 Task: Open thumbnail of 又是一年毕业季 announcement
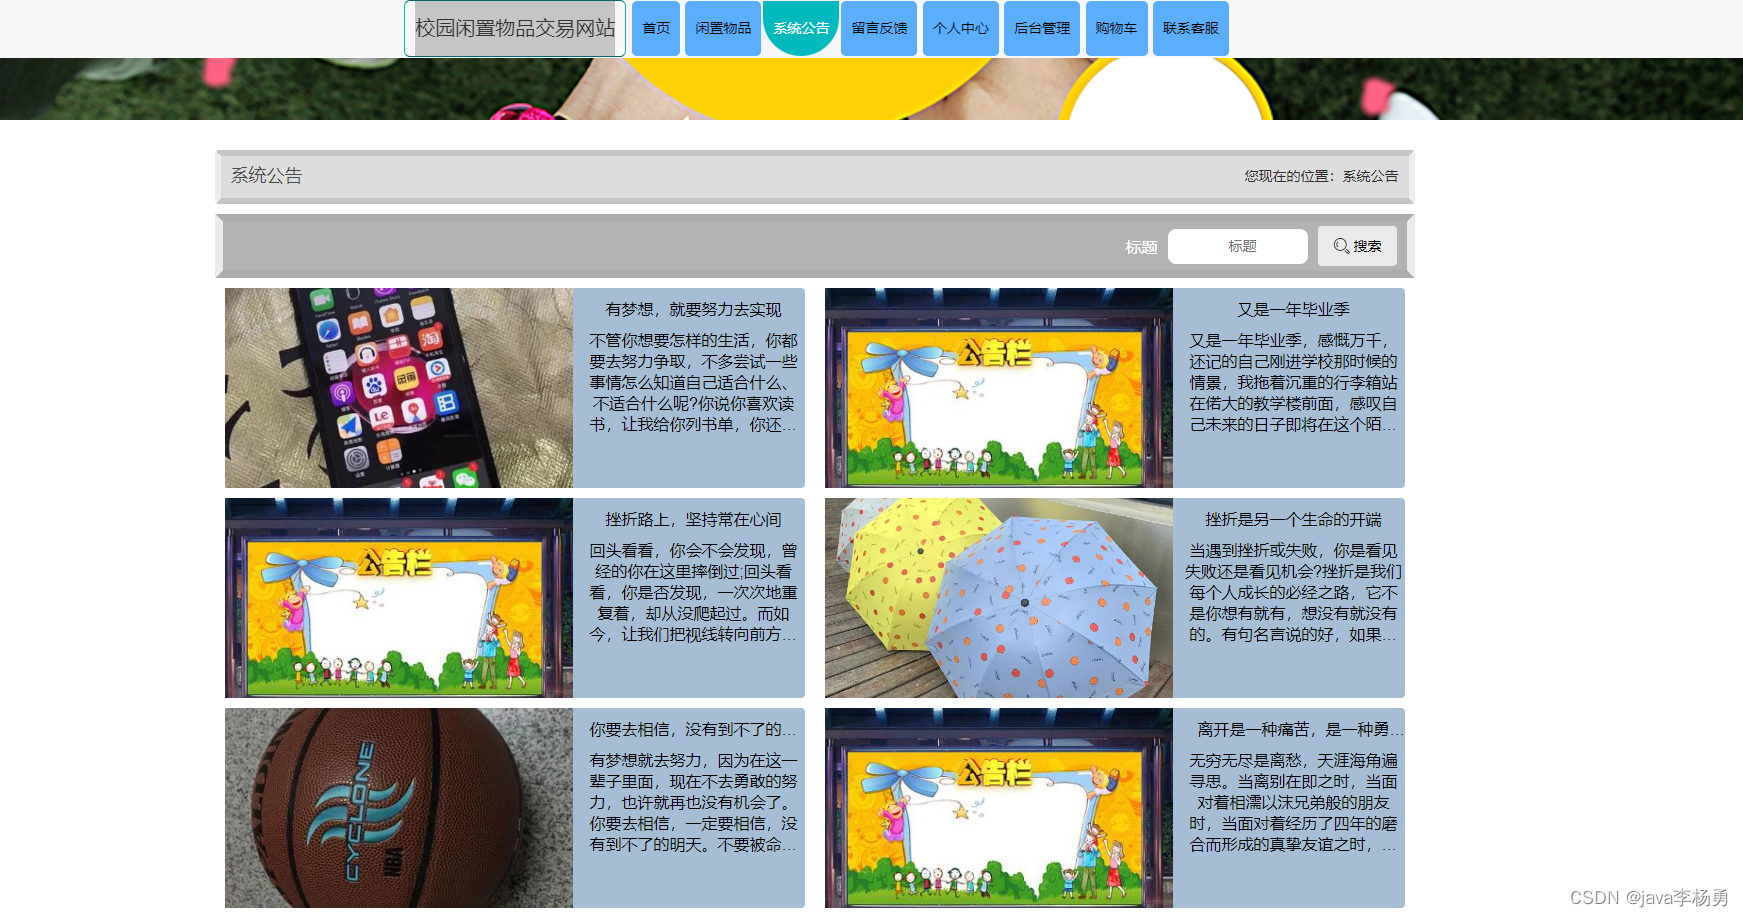(999, 388)
